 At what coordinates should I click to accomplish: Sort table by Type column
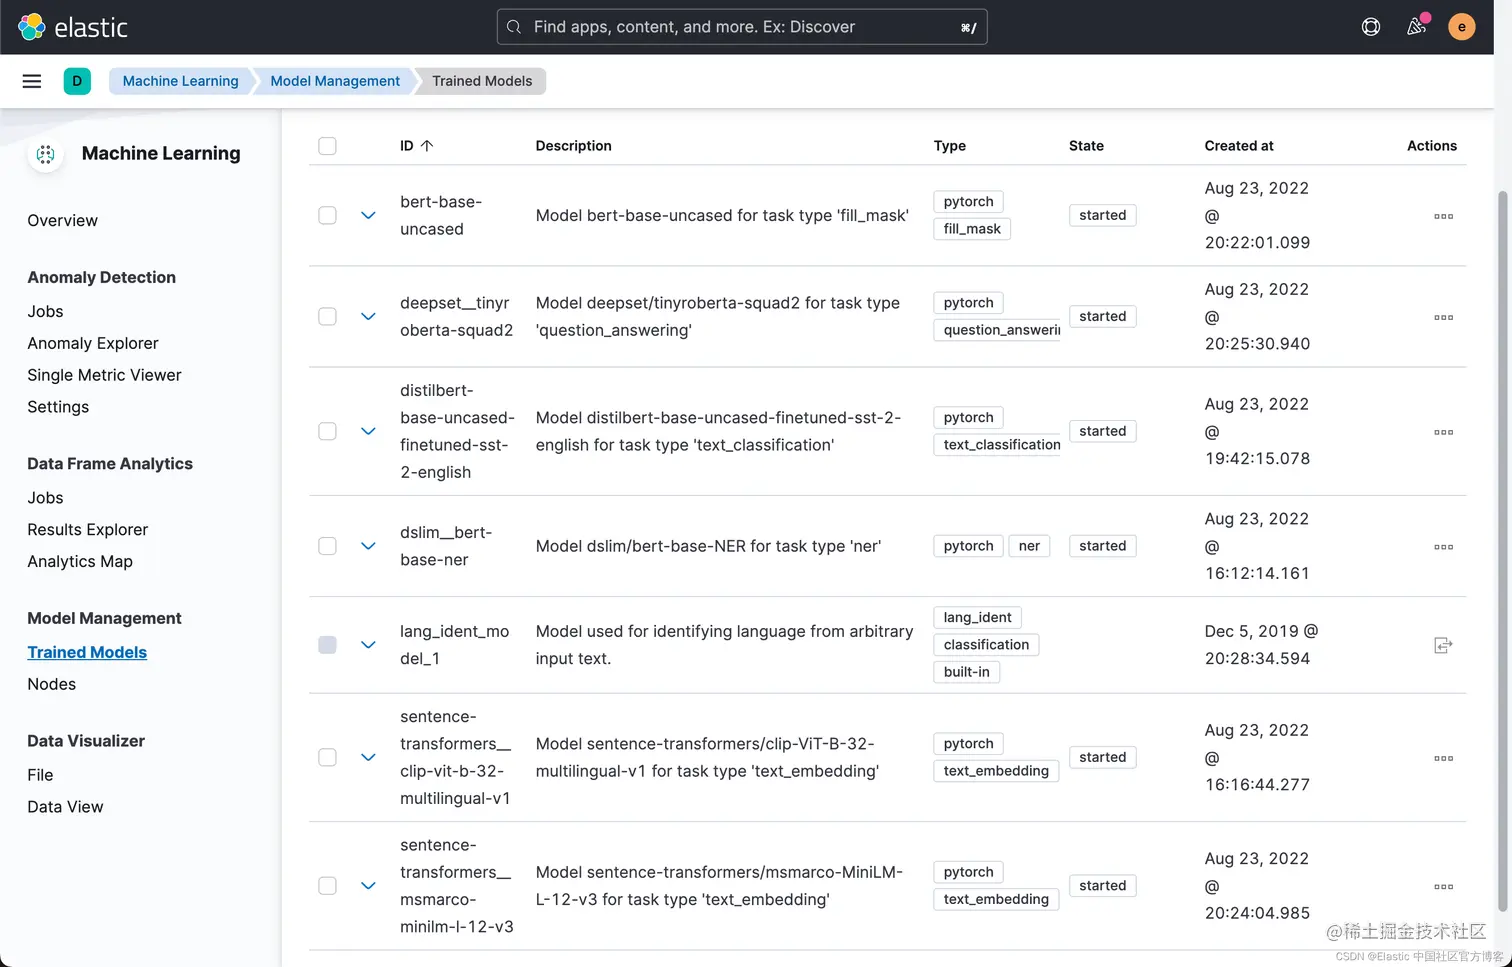(x=949, y=146)
